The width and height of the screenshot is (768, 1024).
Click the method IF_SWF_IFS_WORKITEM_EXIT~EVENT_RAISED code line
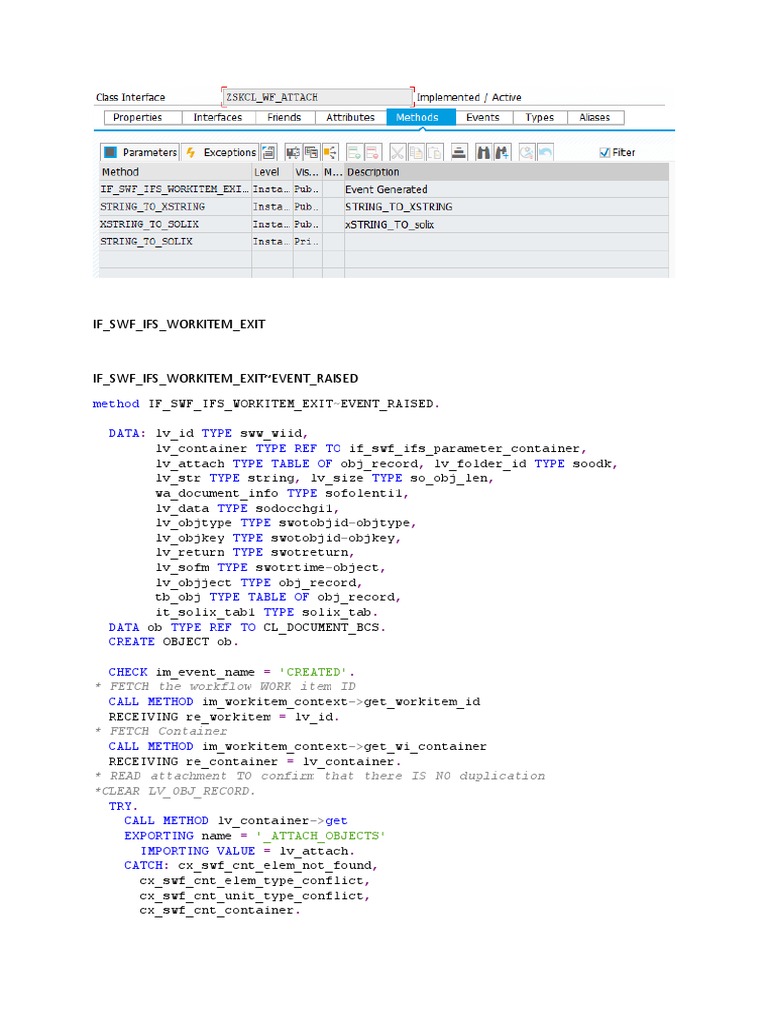click(x=266, y=404)
